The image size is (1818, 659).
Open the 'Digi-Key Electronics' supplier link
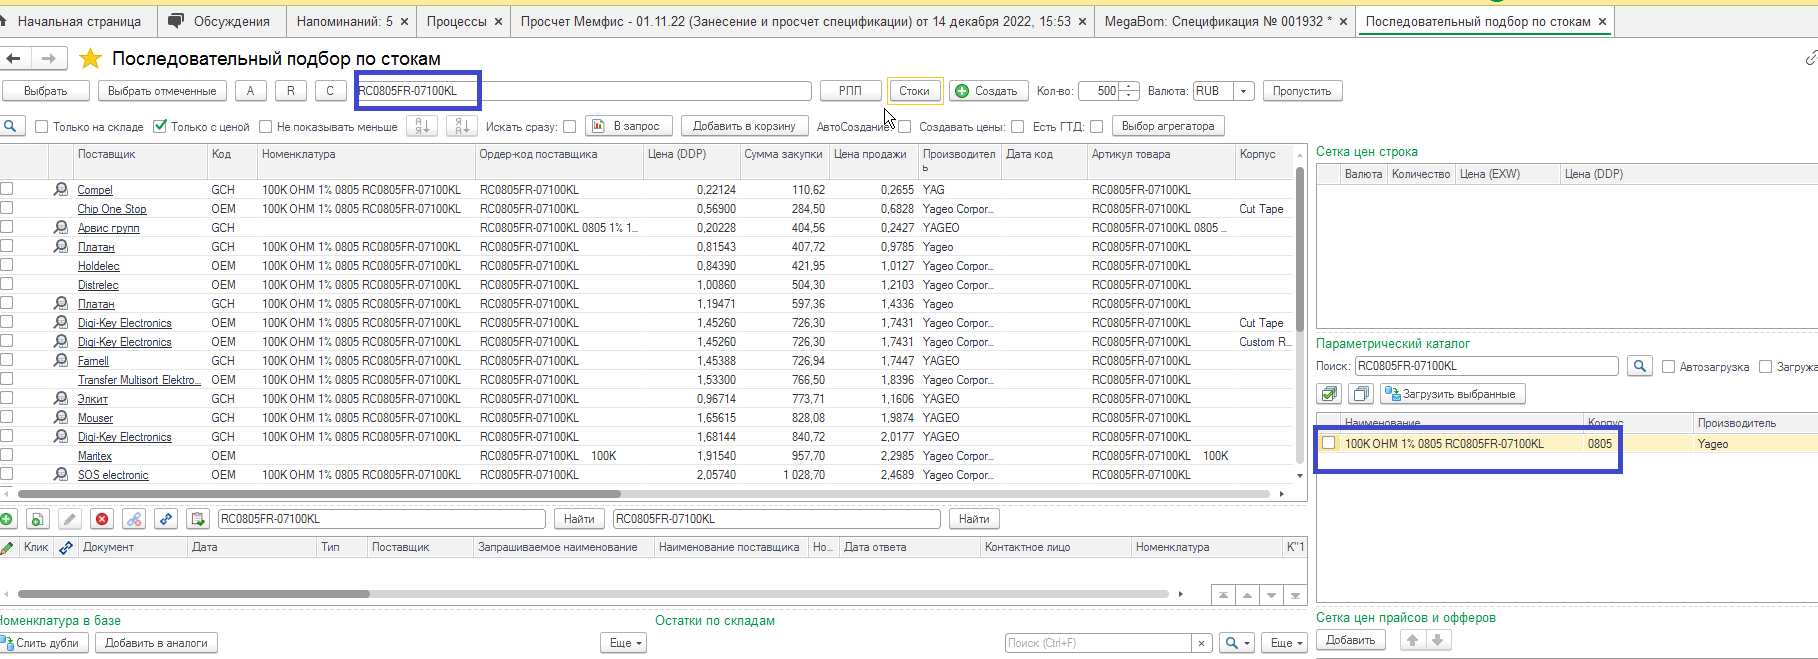coord(125,323)
